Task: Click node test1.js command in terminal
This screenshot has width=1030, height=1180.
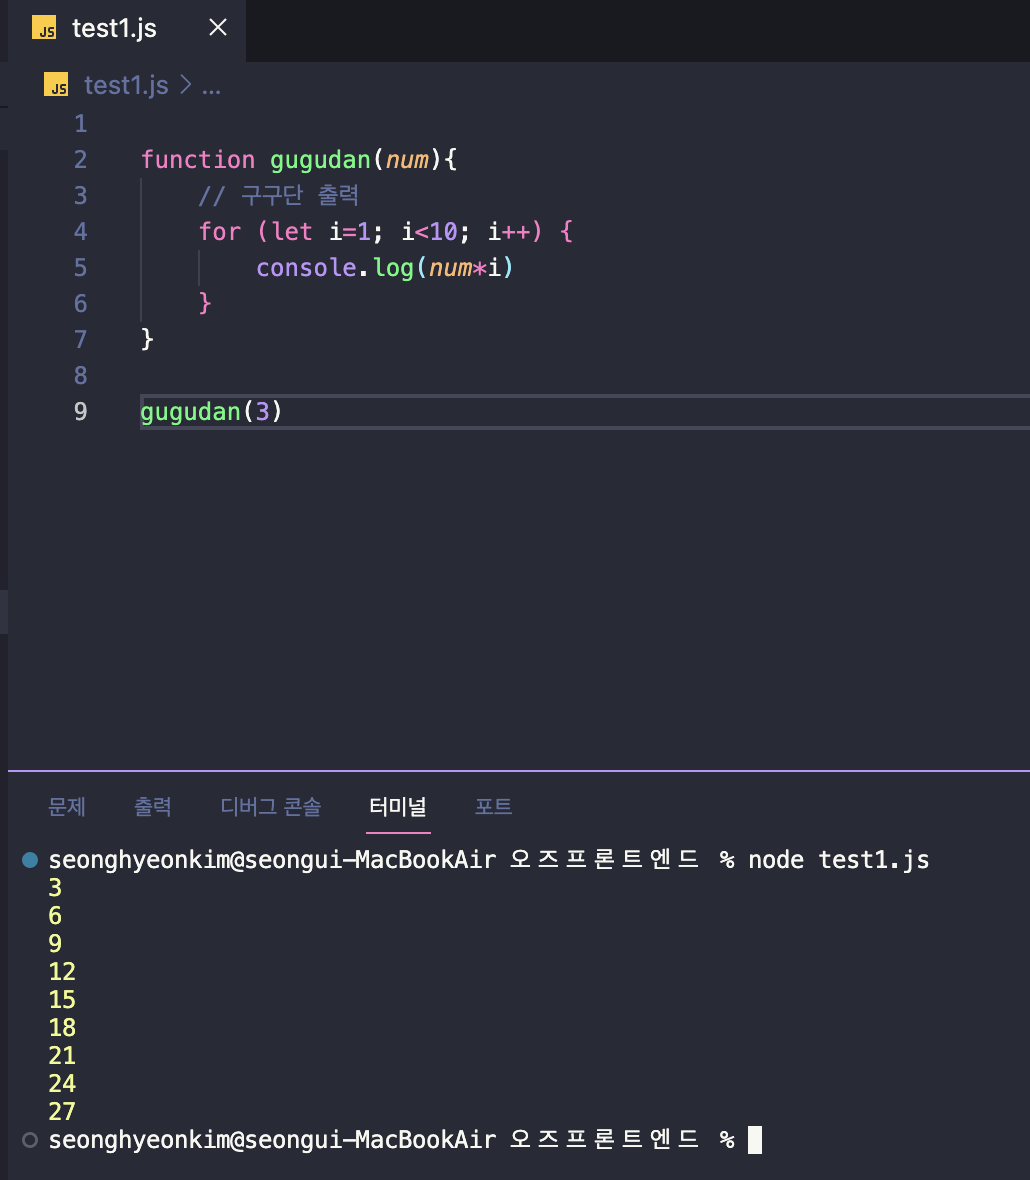Action: click(838, 860)
